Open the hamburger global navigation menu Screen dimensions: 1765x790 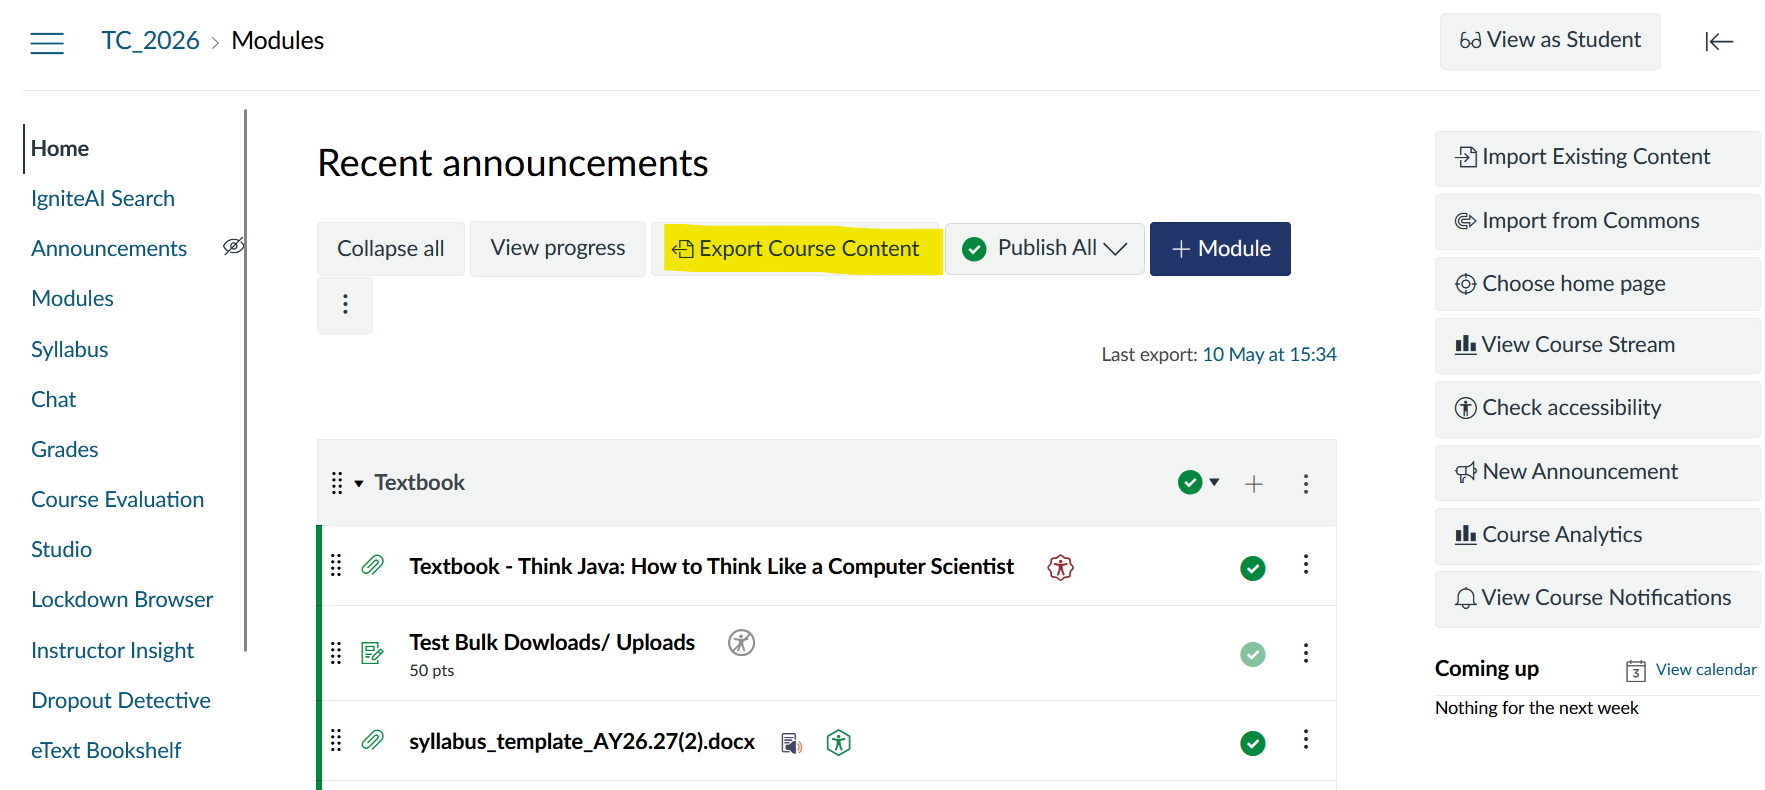47,42
